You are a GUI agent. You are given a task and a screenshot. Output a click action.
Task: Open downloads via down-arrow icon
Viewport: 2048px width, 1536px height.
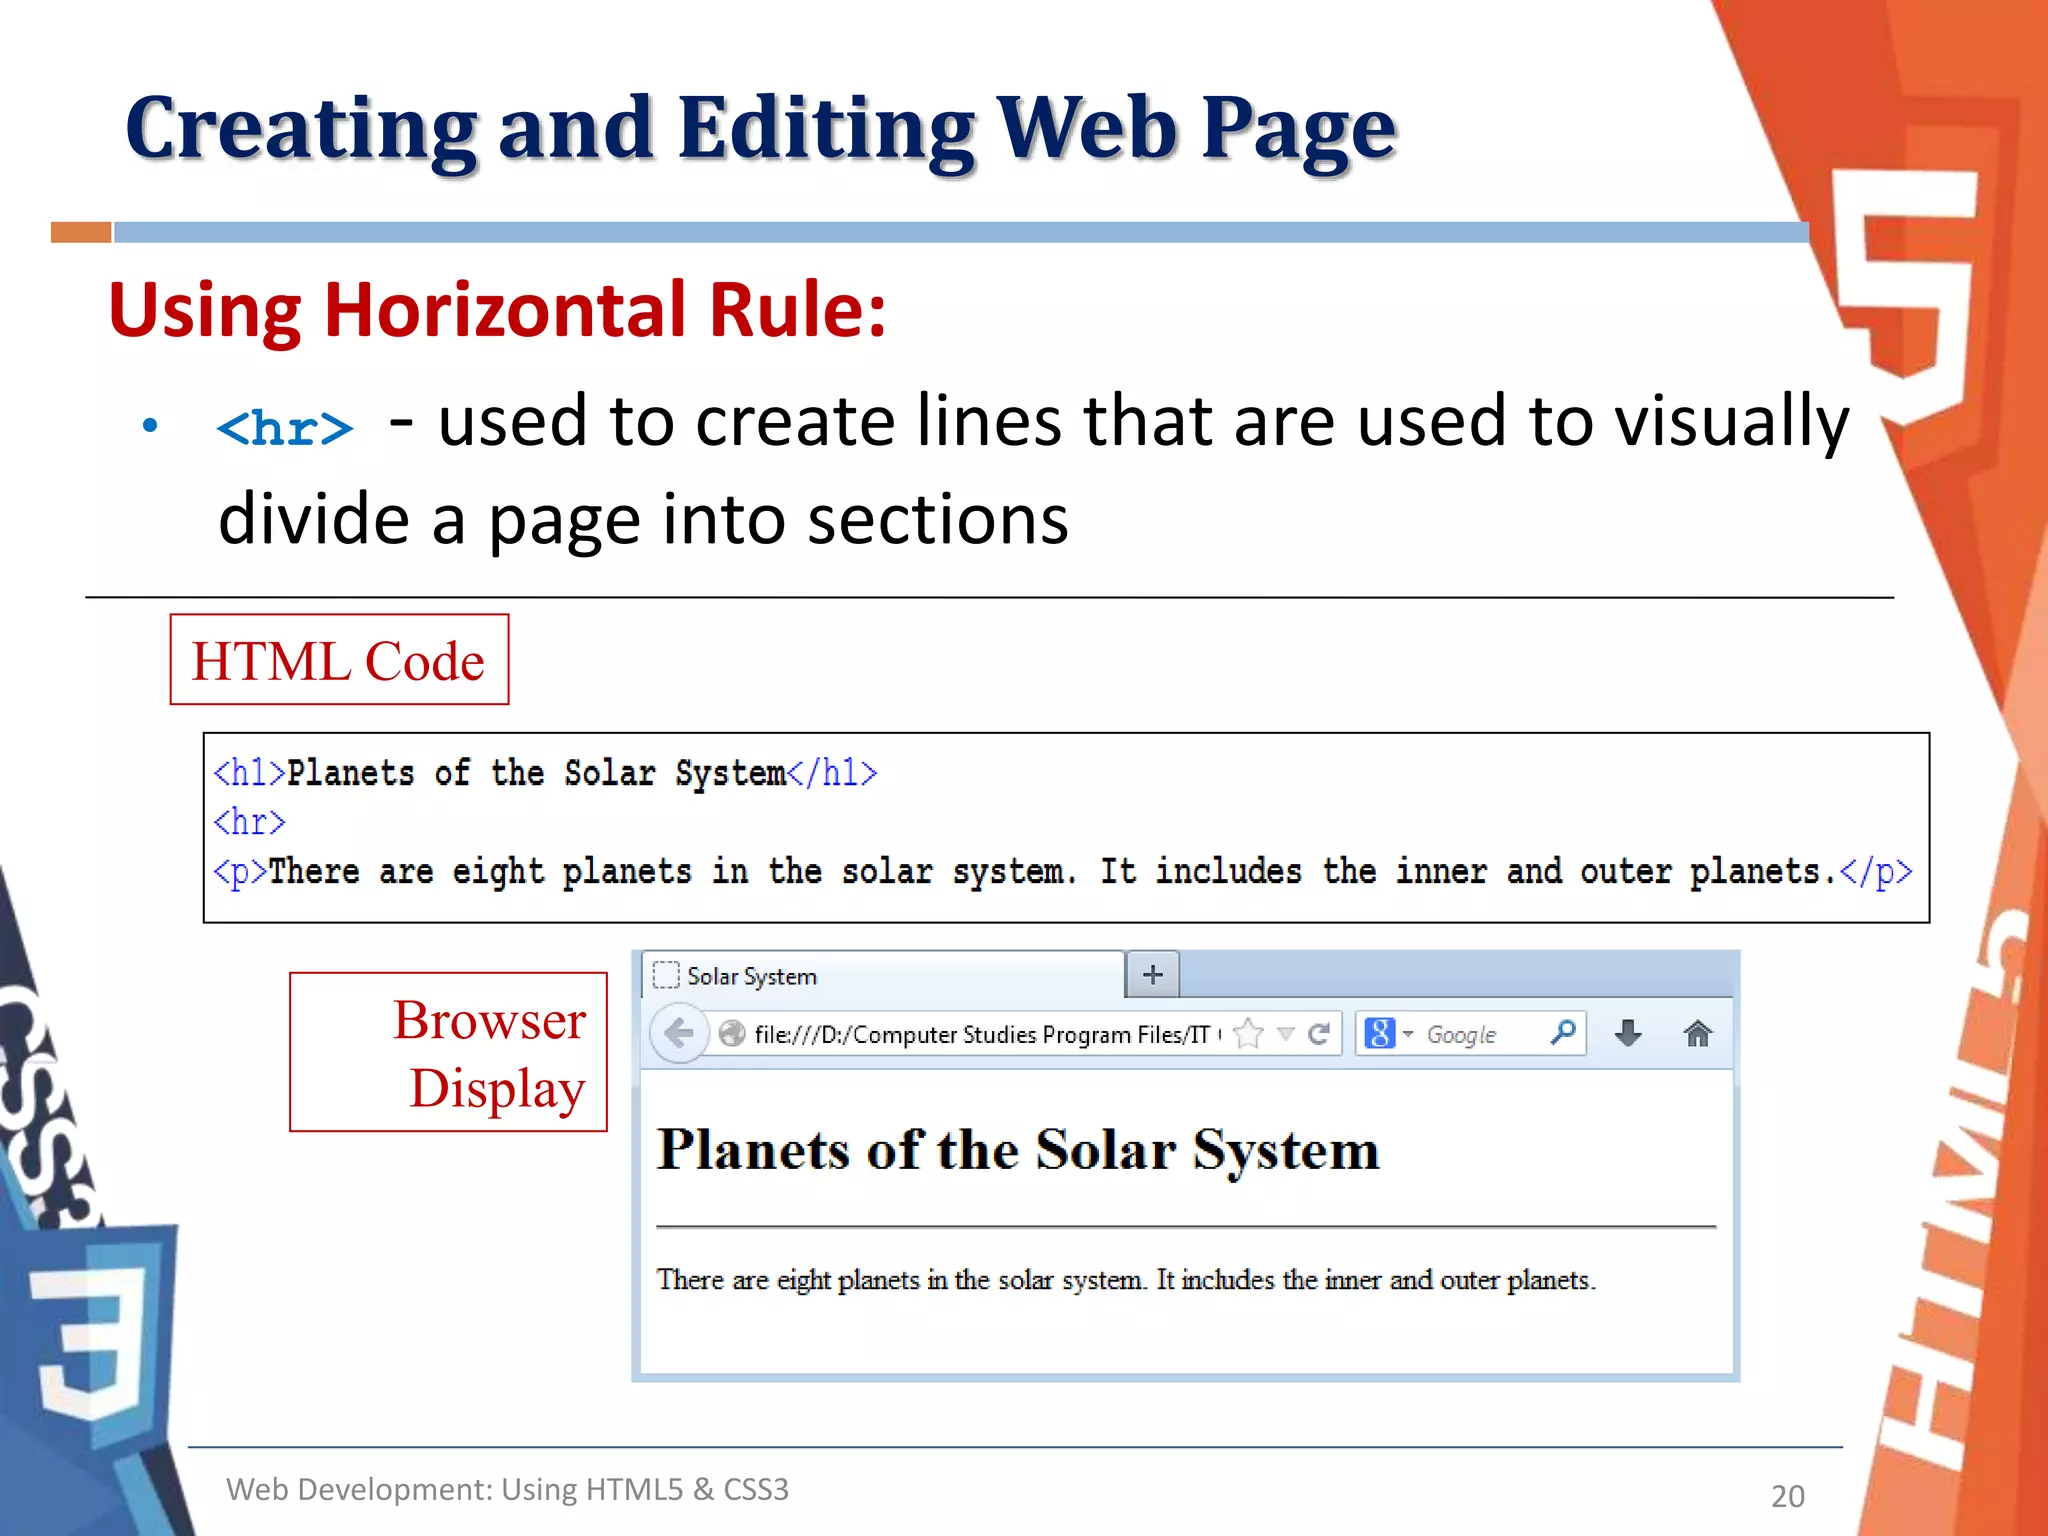(1628, 1033)
